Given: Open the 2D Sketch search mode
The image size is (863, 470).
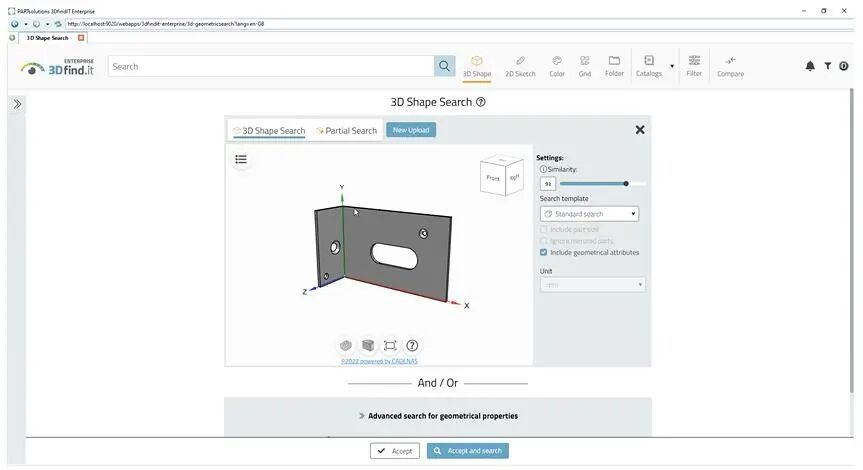Looking at the screenshot, I should tap(520, 67).
